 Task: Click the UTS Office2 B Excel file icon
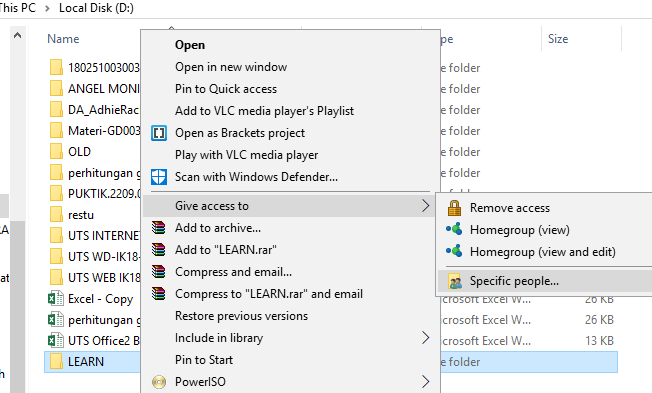(56, 340)
